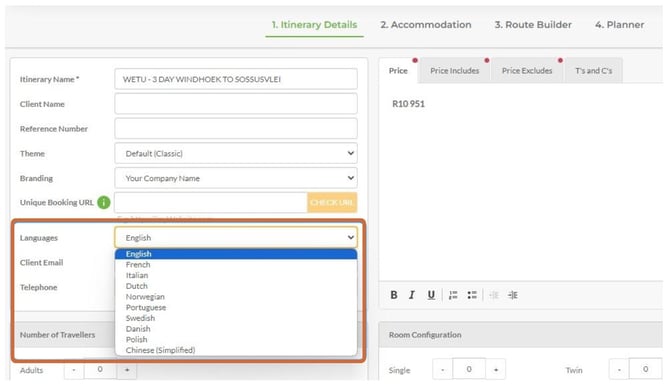Click the Reference Number field
The width and height of the screenshot is (670, 385).
[x=236, y=129]
